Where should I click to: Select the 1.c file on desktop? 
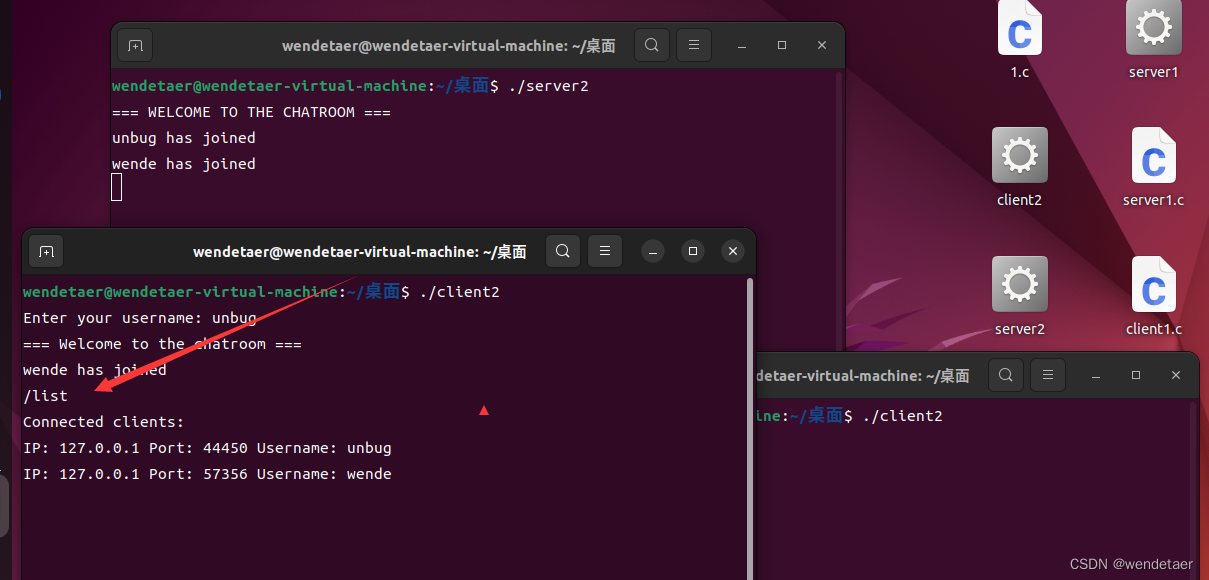[1019, 40]
